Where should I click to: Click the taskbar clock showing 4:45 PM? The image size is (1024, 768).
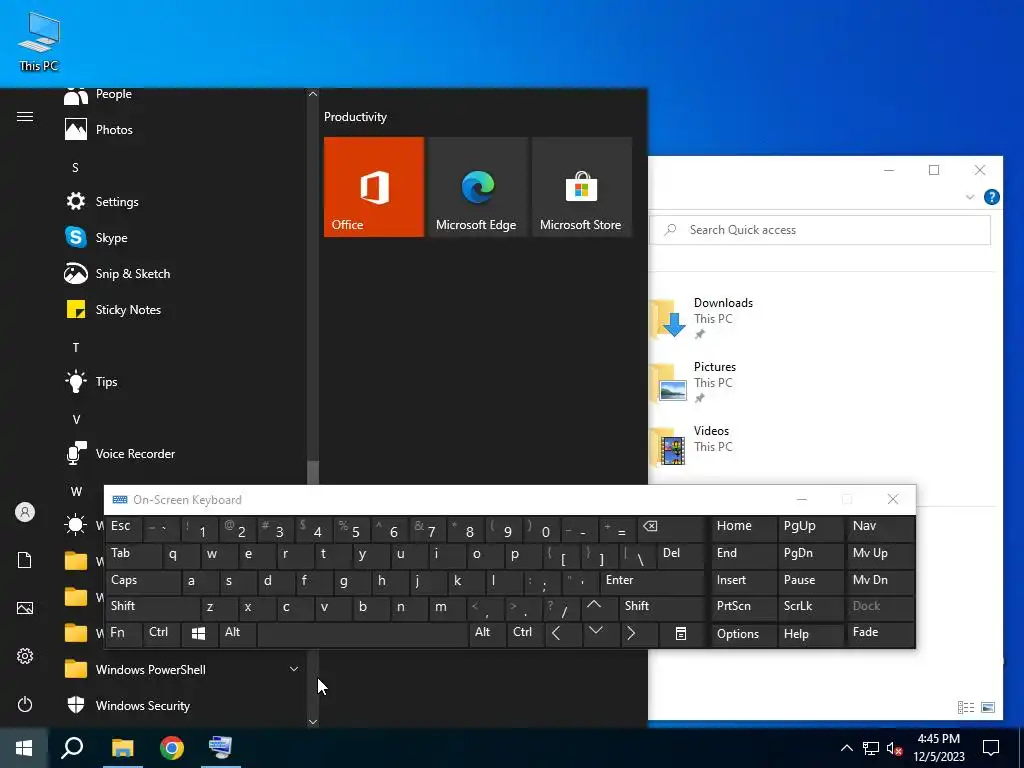click(x=938, y=748)
